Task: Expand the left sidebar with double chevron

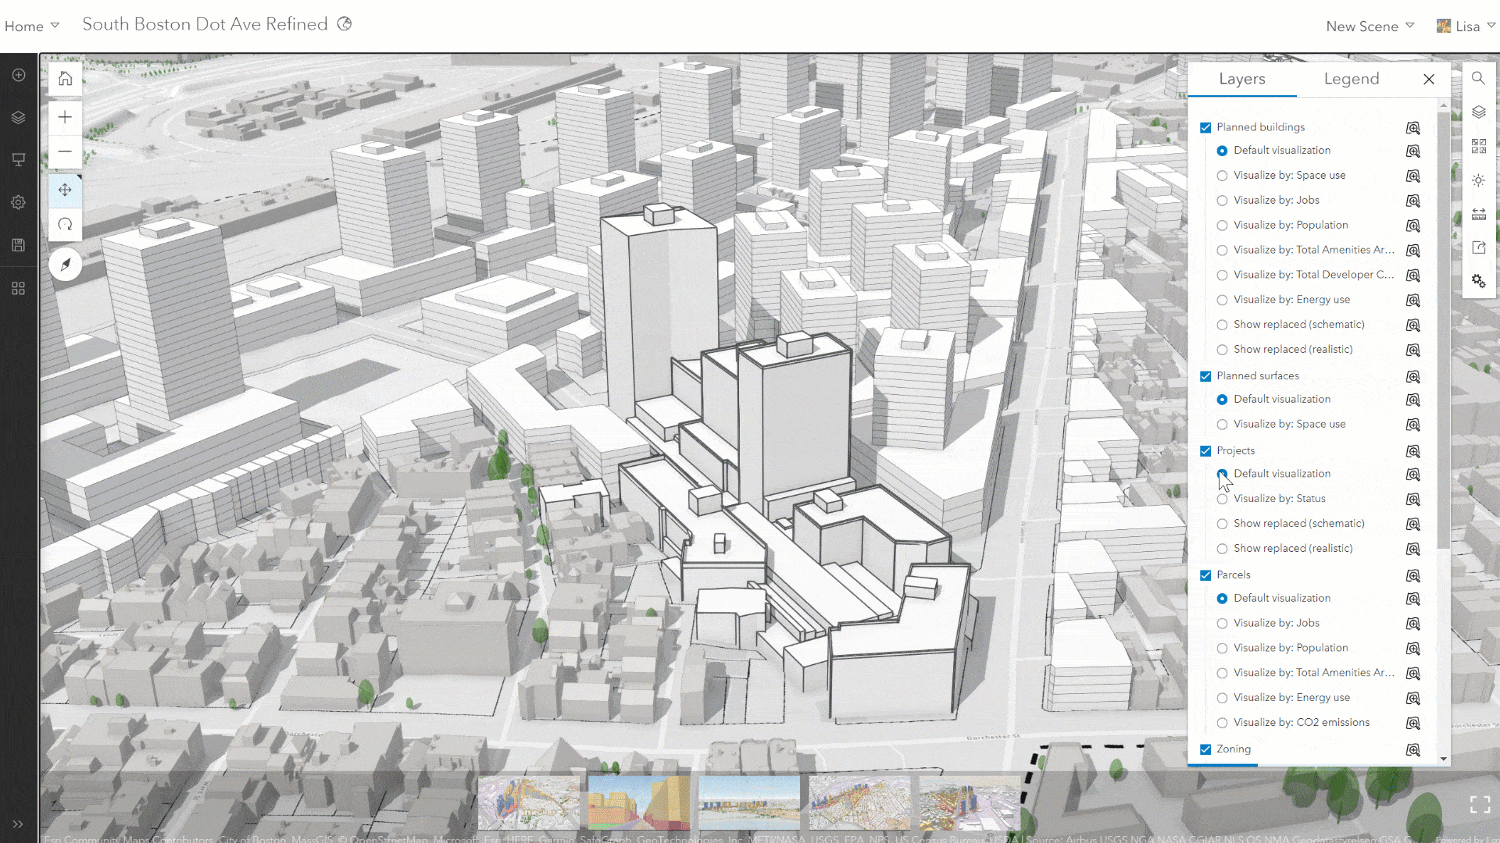Action: click(x=18, y=824)
